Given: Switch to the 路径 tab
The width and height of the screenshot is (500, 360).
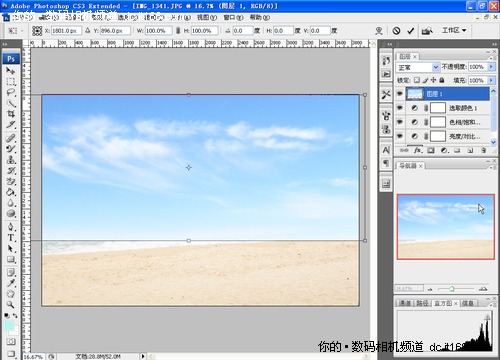Looking at the screenshot, I should (x=422, y=303).
